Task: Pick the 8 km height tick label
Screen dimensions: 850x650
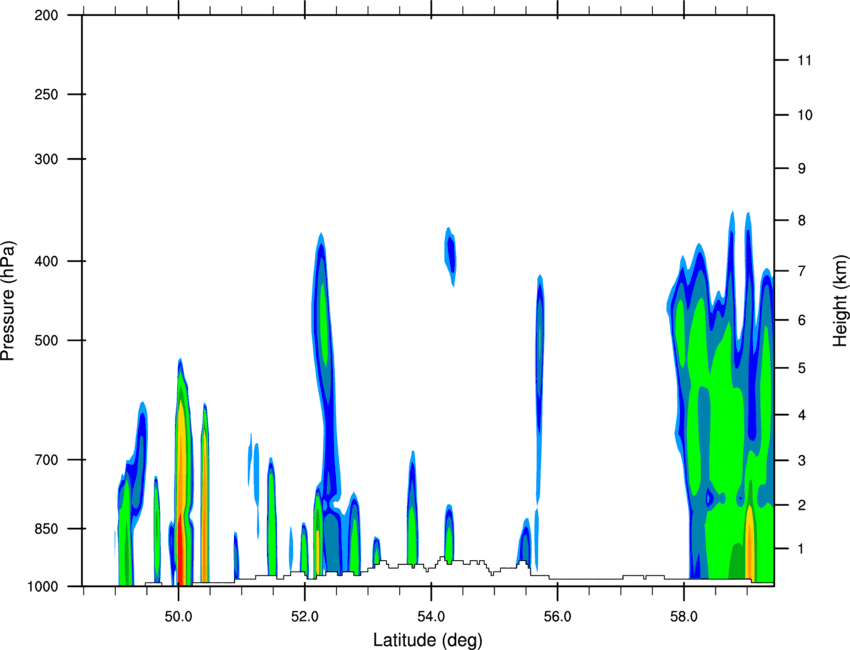Action: [x=802, y=220]
